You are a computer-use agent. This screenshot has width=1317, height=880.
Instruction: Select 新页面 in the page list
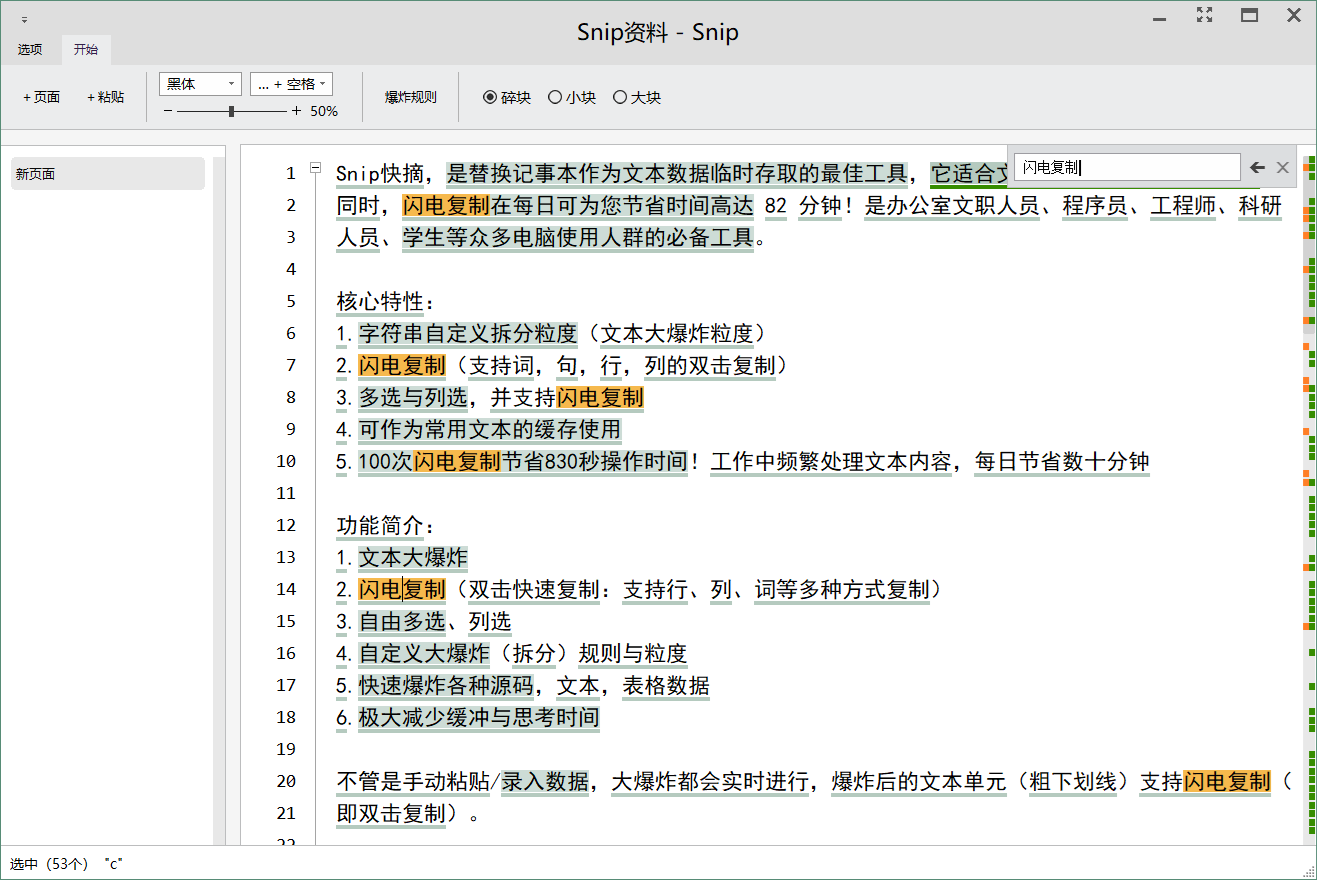(108, 174)
